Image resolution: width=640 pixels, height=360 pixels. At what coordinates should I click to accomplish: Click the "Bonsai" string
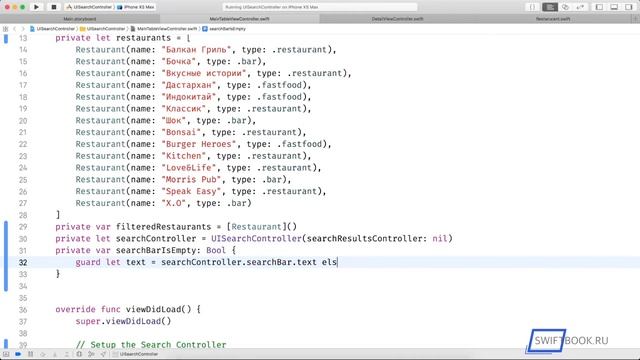(181, 132)
